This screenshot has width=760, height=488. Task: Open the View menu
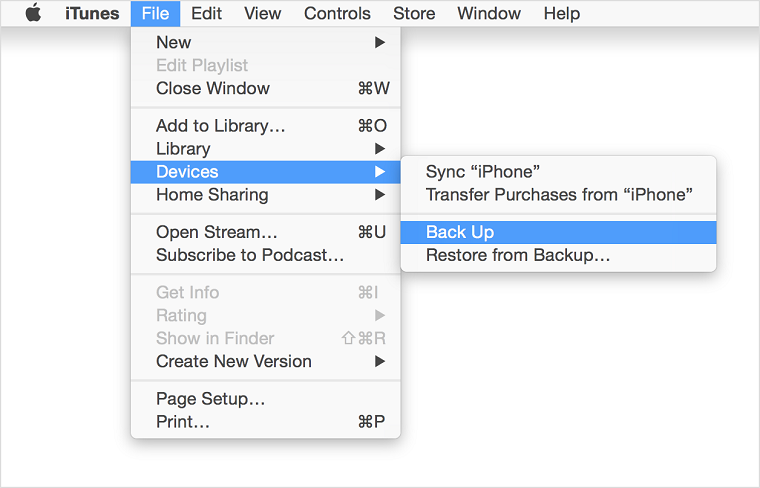(x=263, y=14)
